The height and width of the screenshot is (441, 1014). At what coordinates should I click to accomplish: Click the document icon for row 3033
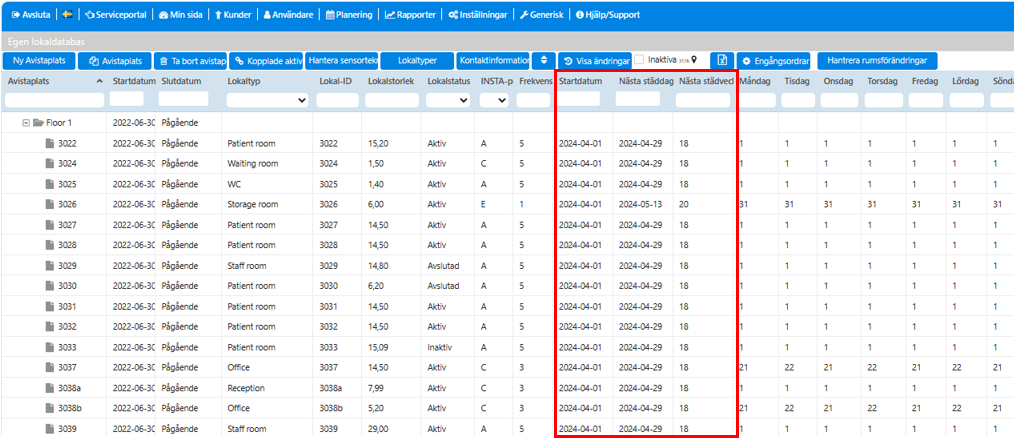(49, 347)
